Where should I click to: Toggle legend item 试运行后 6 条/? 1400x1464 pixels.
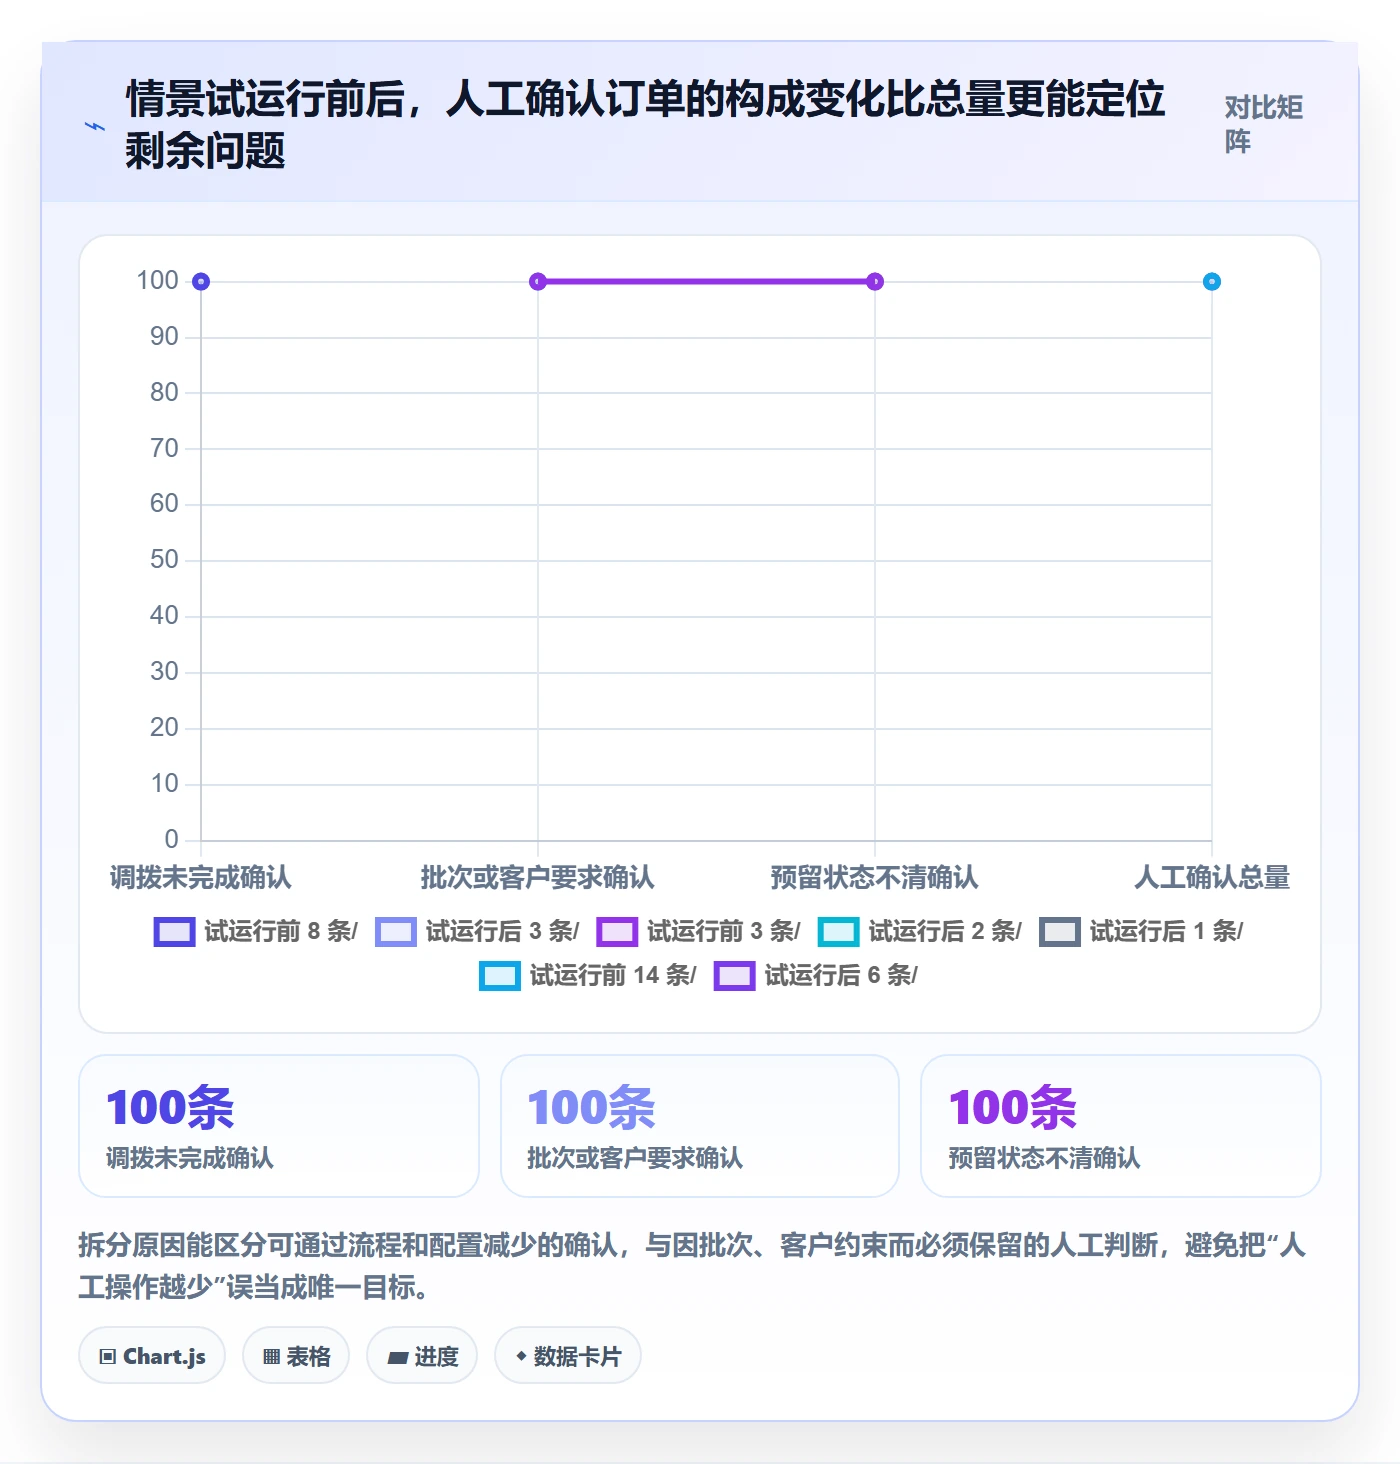tap(815, 975)
